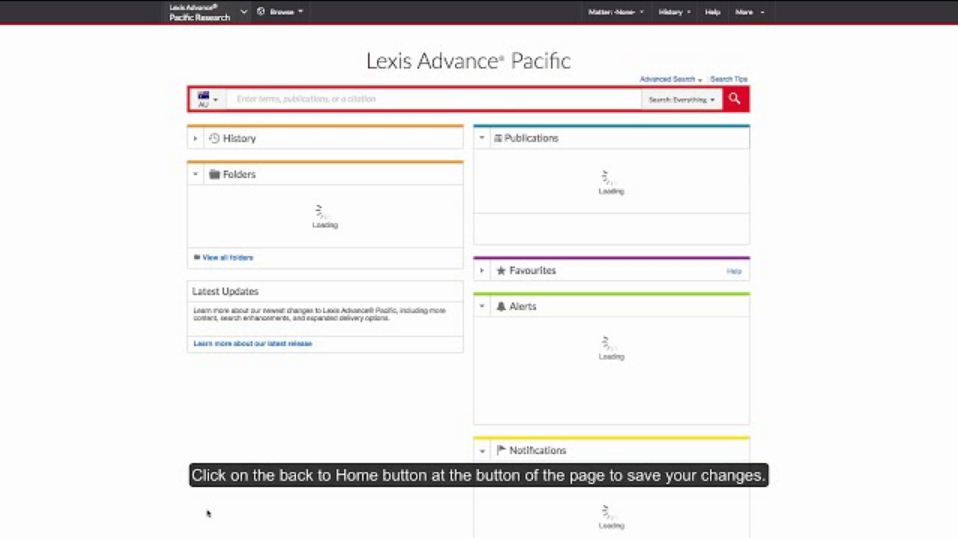Viewport: 958px width, 538px height.
Task: Open the Advanced Search dropdown link
Action: tap(670, 79)
